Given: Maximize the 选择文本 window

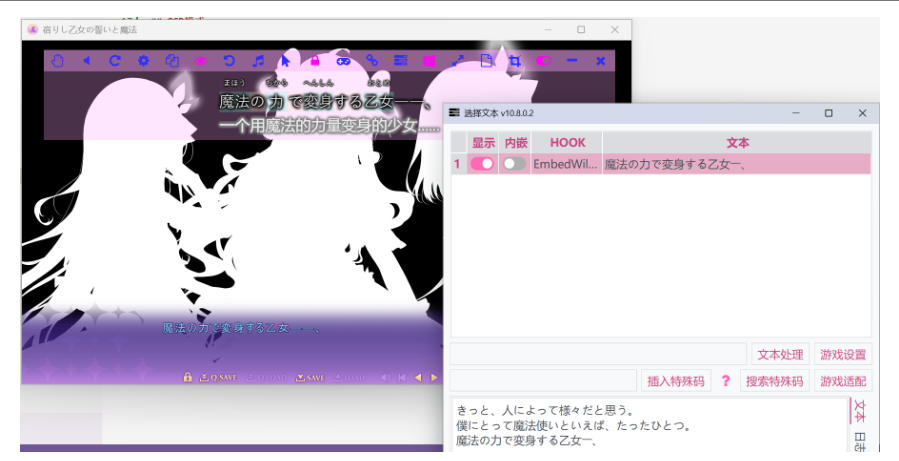Looking at the screenshot, I should (828, 113).
